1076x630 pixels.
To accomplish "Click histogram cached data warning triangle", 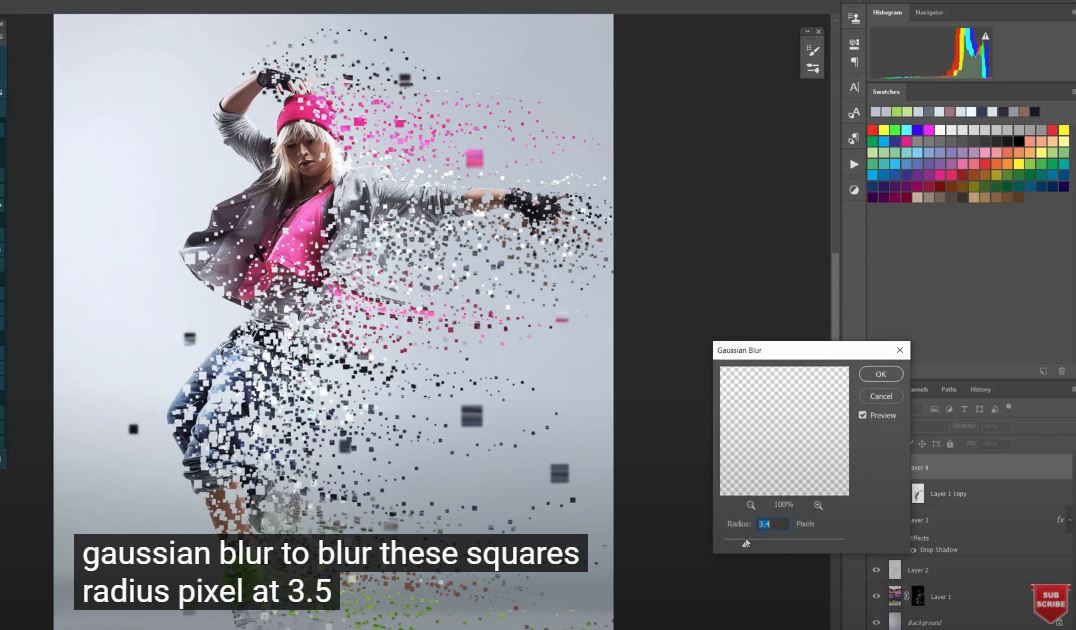I will click(985, 36).
